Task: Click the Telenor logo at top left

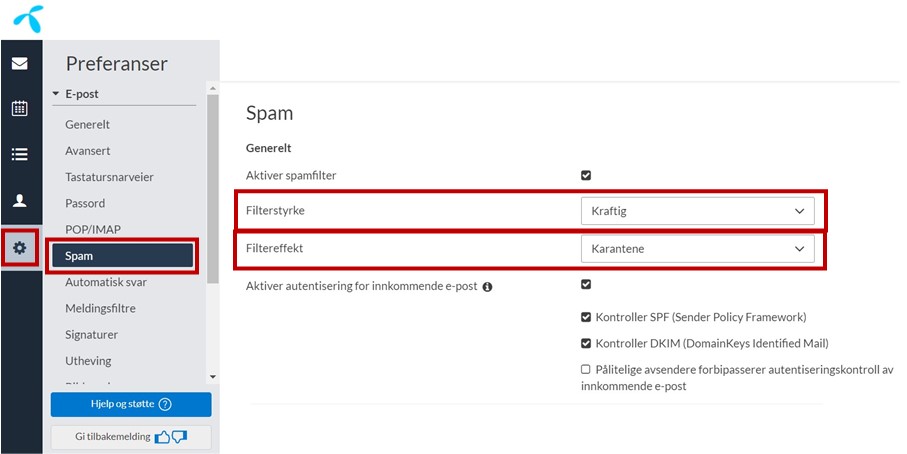Action: click(x=27, y=17)
